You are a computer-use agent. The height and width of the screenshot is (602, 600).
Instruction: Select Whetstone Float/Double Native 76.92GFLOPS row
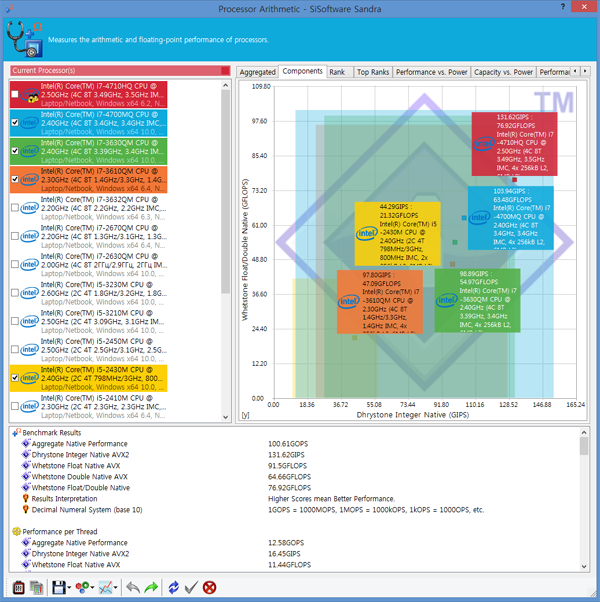pyautogui.click(x=296, y=488)
